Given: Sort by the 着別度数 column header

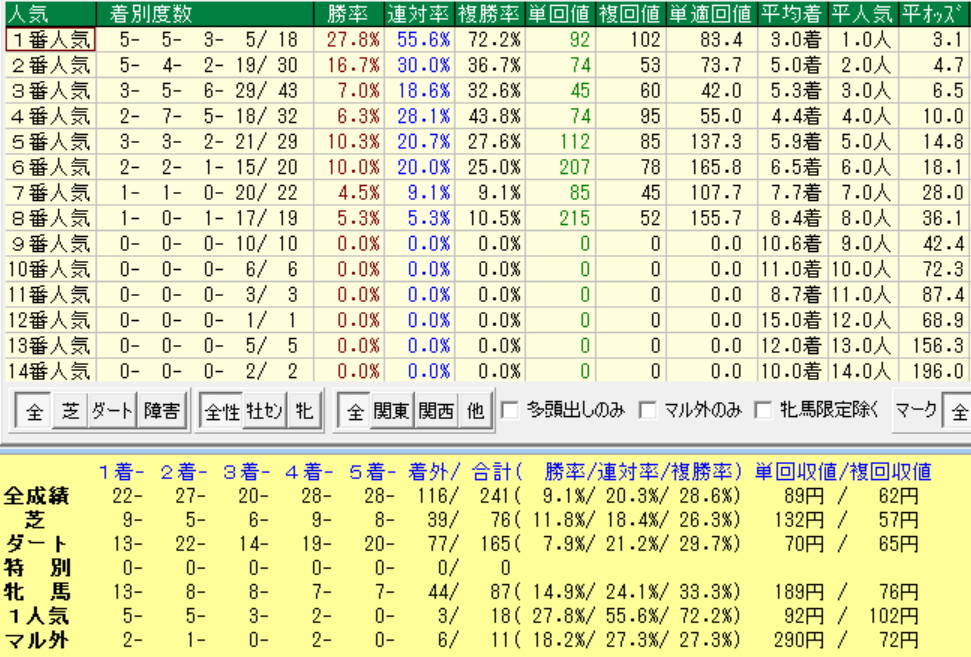Looking at the screenshot, I should pos(205,14).
